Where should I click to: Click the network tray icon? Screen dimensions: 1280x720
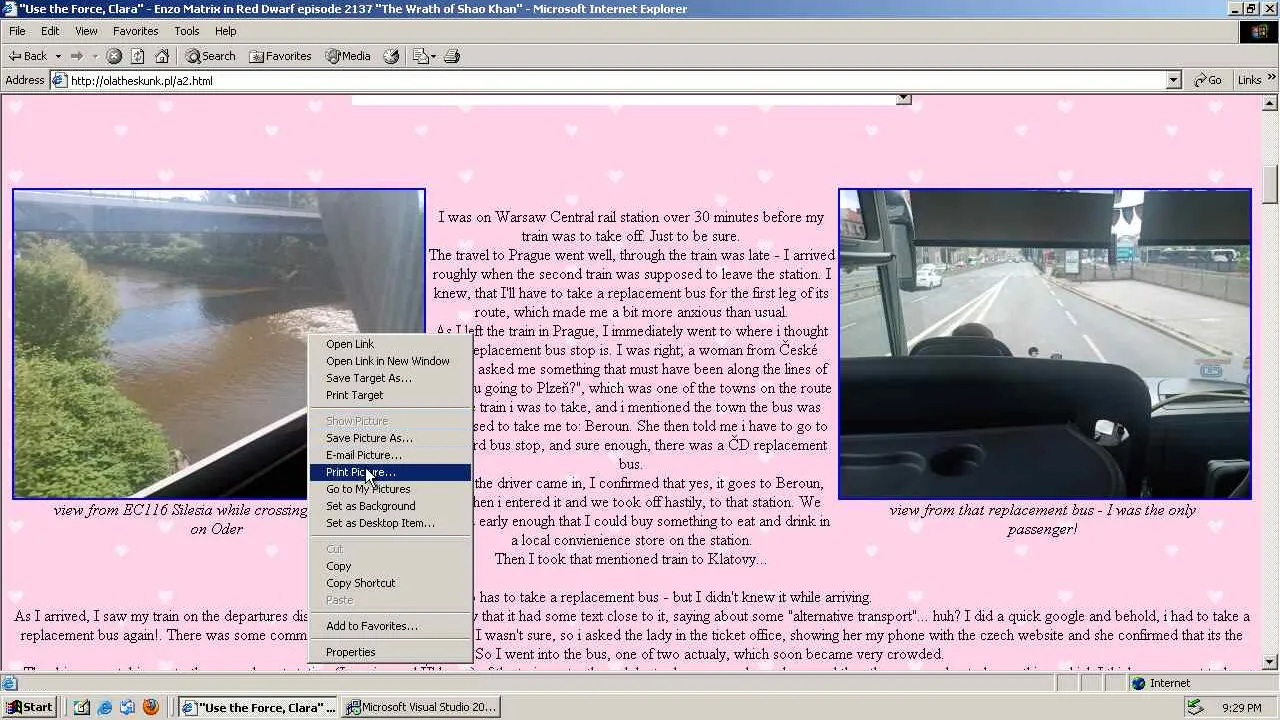click(1195, 707)
